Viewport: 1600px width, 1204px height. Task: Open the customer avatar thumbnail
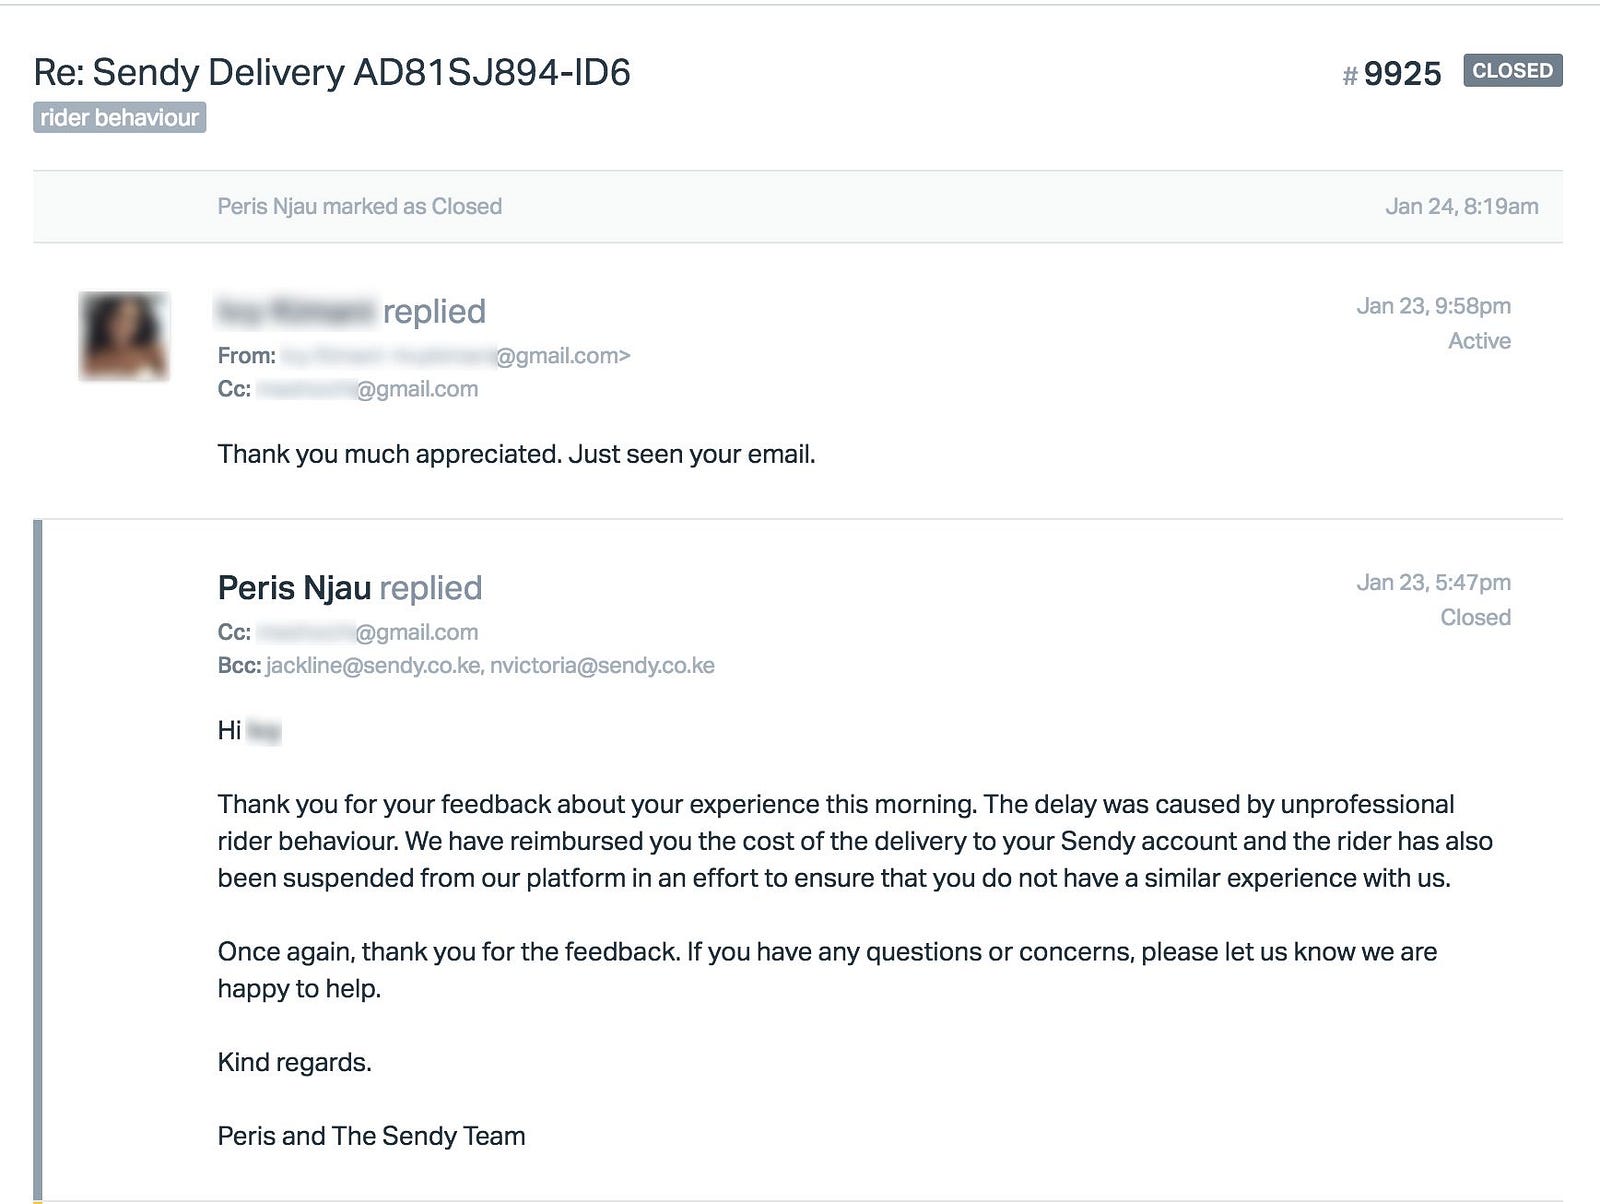tap(124, 336)
